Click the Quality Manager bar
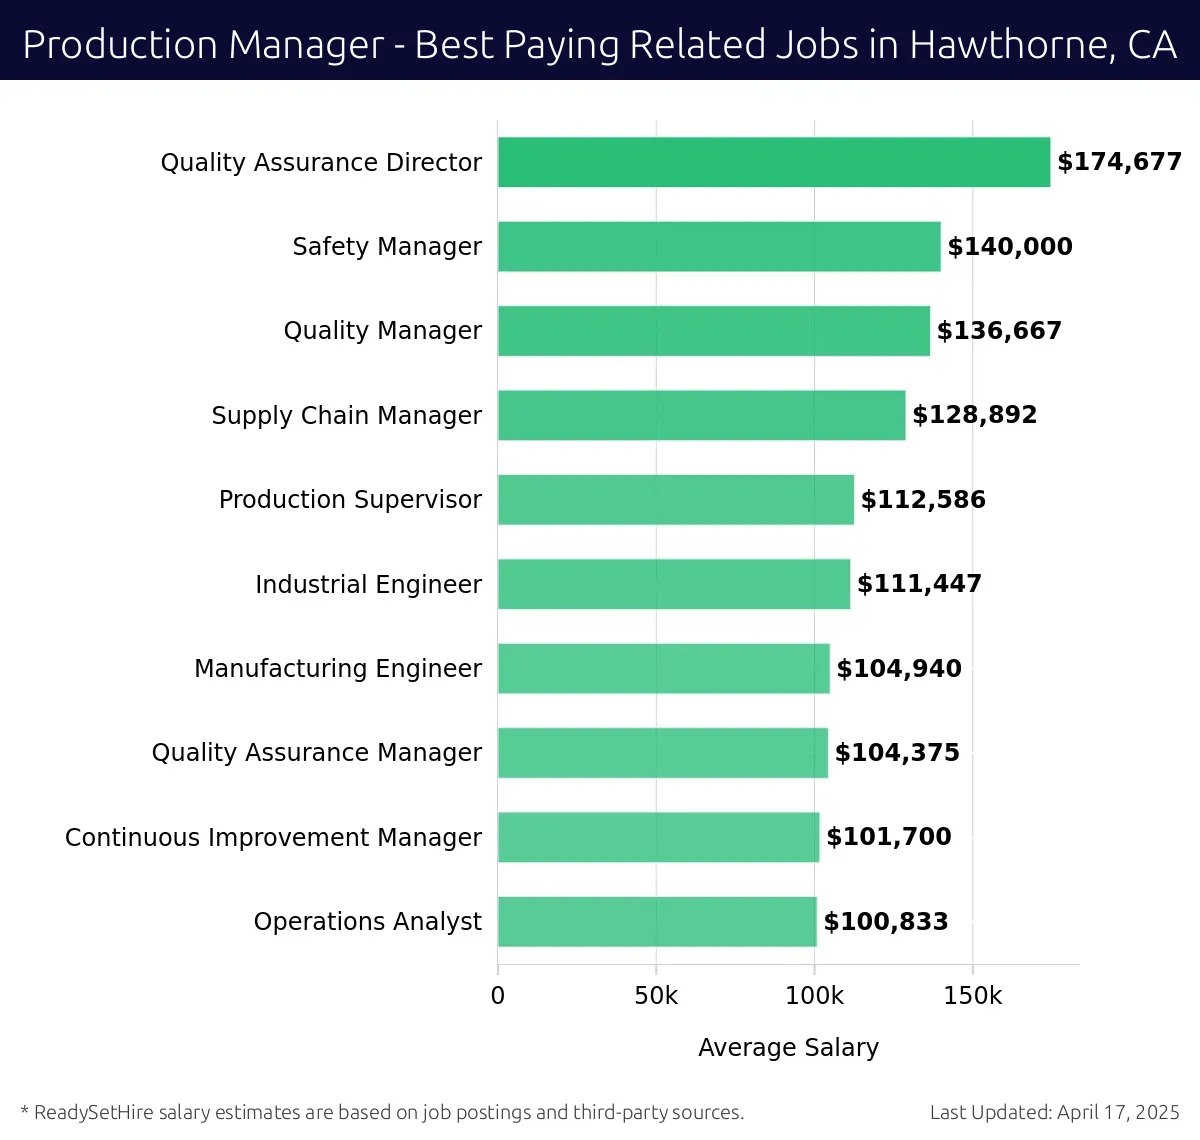 (714, 331)
